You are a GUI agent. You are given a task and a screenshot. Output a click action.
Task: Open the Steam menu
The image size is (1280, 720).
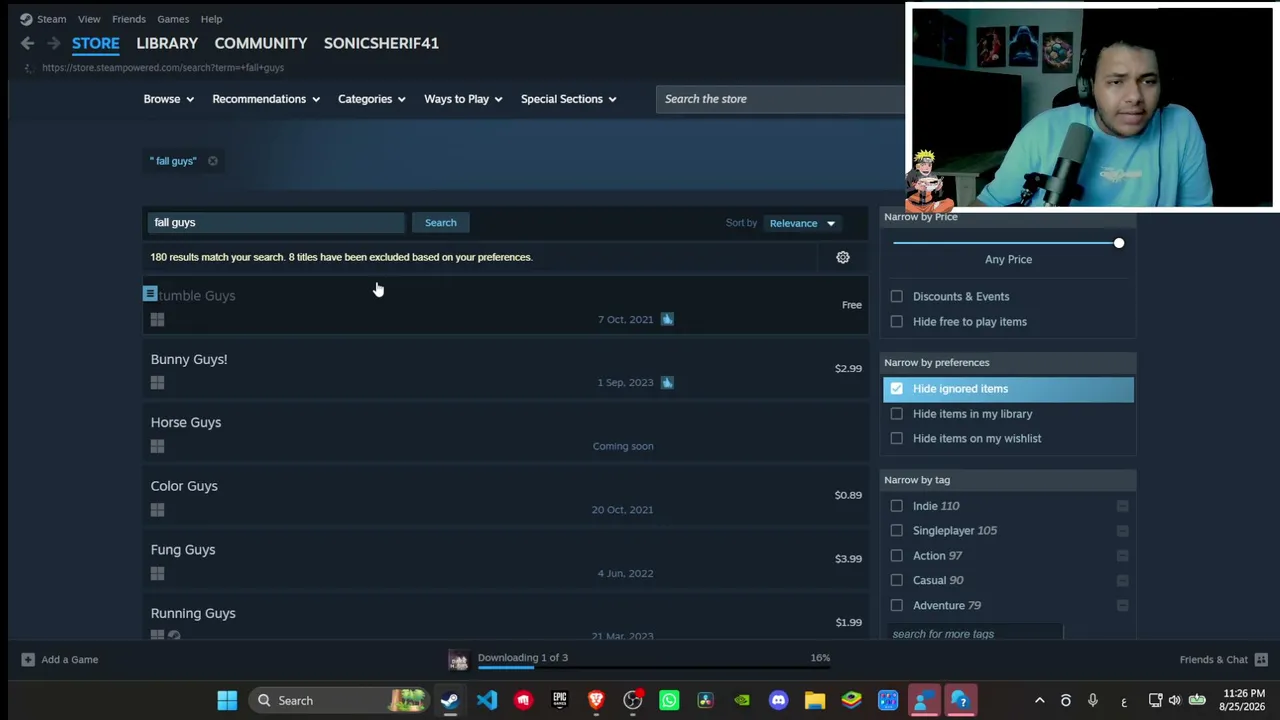point(51,19)
